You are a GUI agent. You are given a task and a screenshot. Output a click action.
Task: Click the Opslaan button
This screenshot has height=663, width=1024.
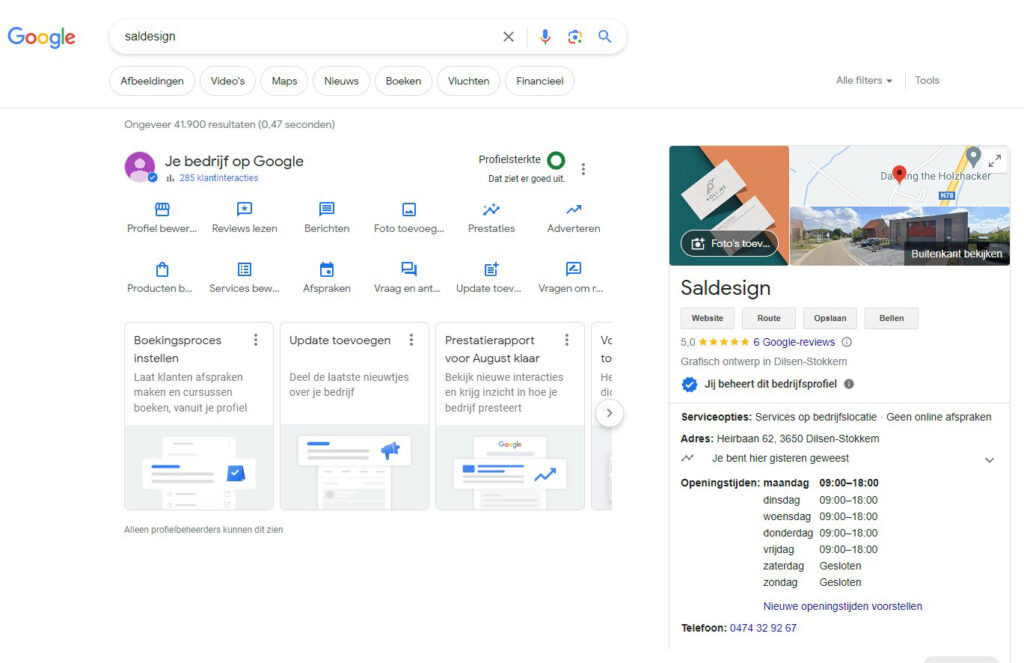pyautogui.click(x=830, y=318)
